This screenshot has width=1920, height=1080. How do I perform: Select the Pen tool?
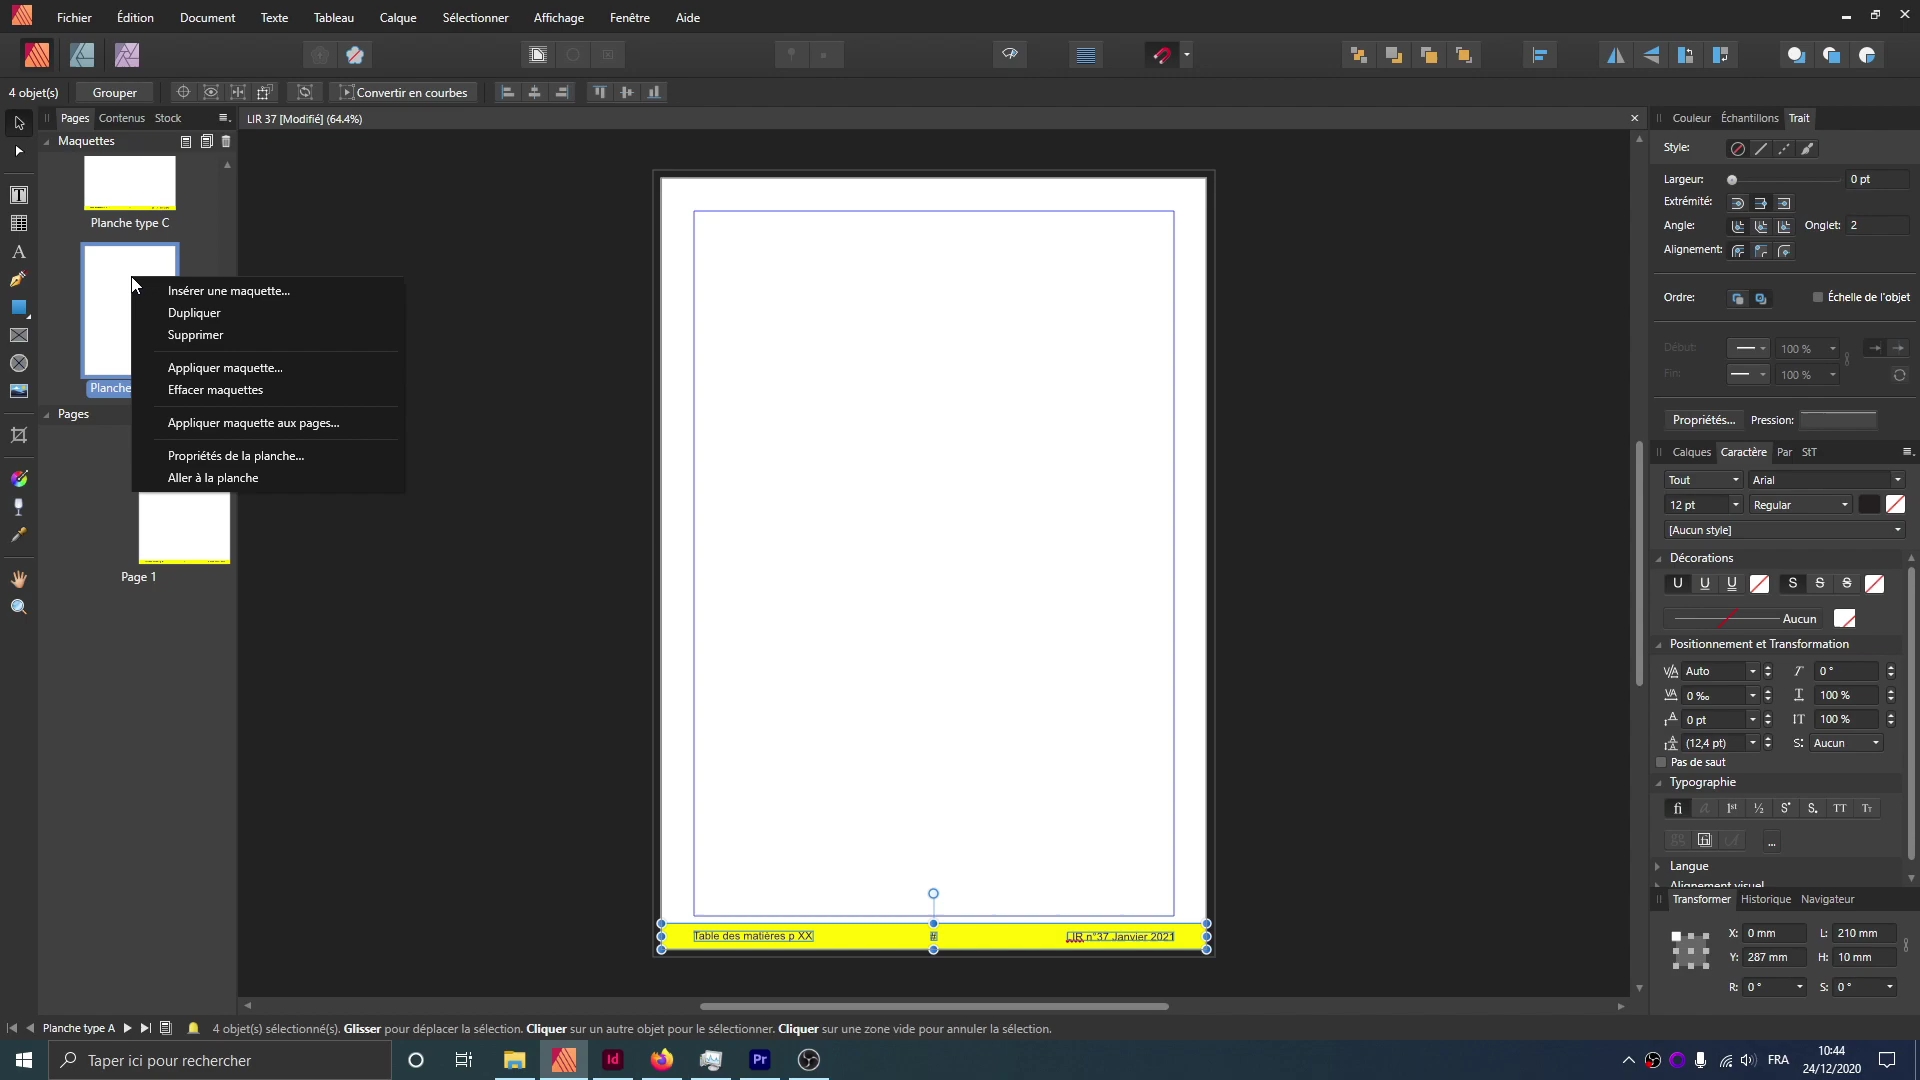[18, 279]
